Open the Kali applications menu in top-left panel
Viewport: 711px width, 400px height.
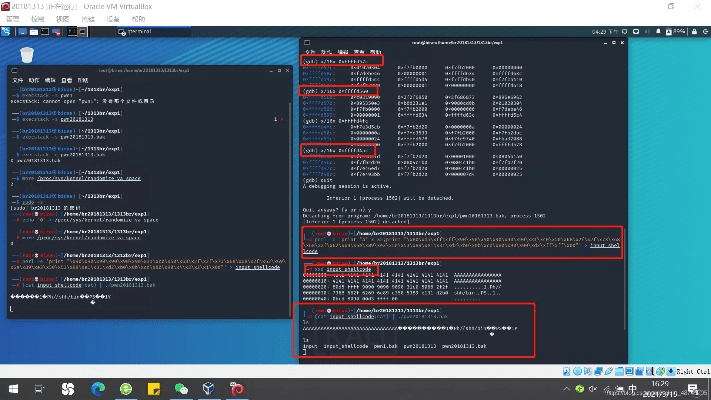[8, 30]
